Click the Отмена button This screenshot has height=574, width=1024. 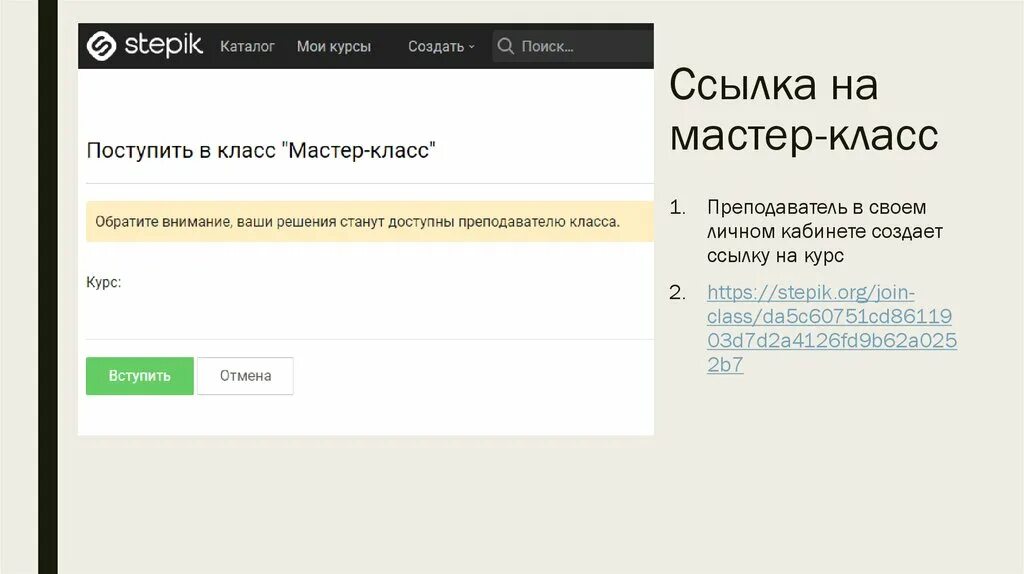tap(246, 375)
